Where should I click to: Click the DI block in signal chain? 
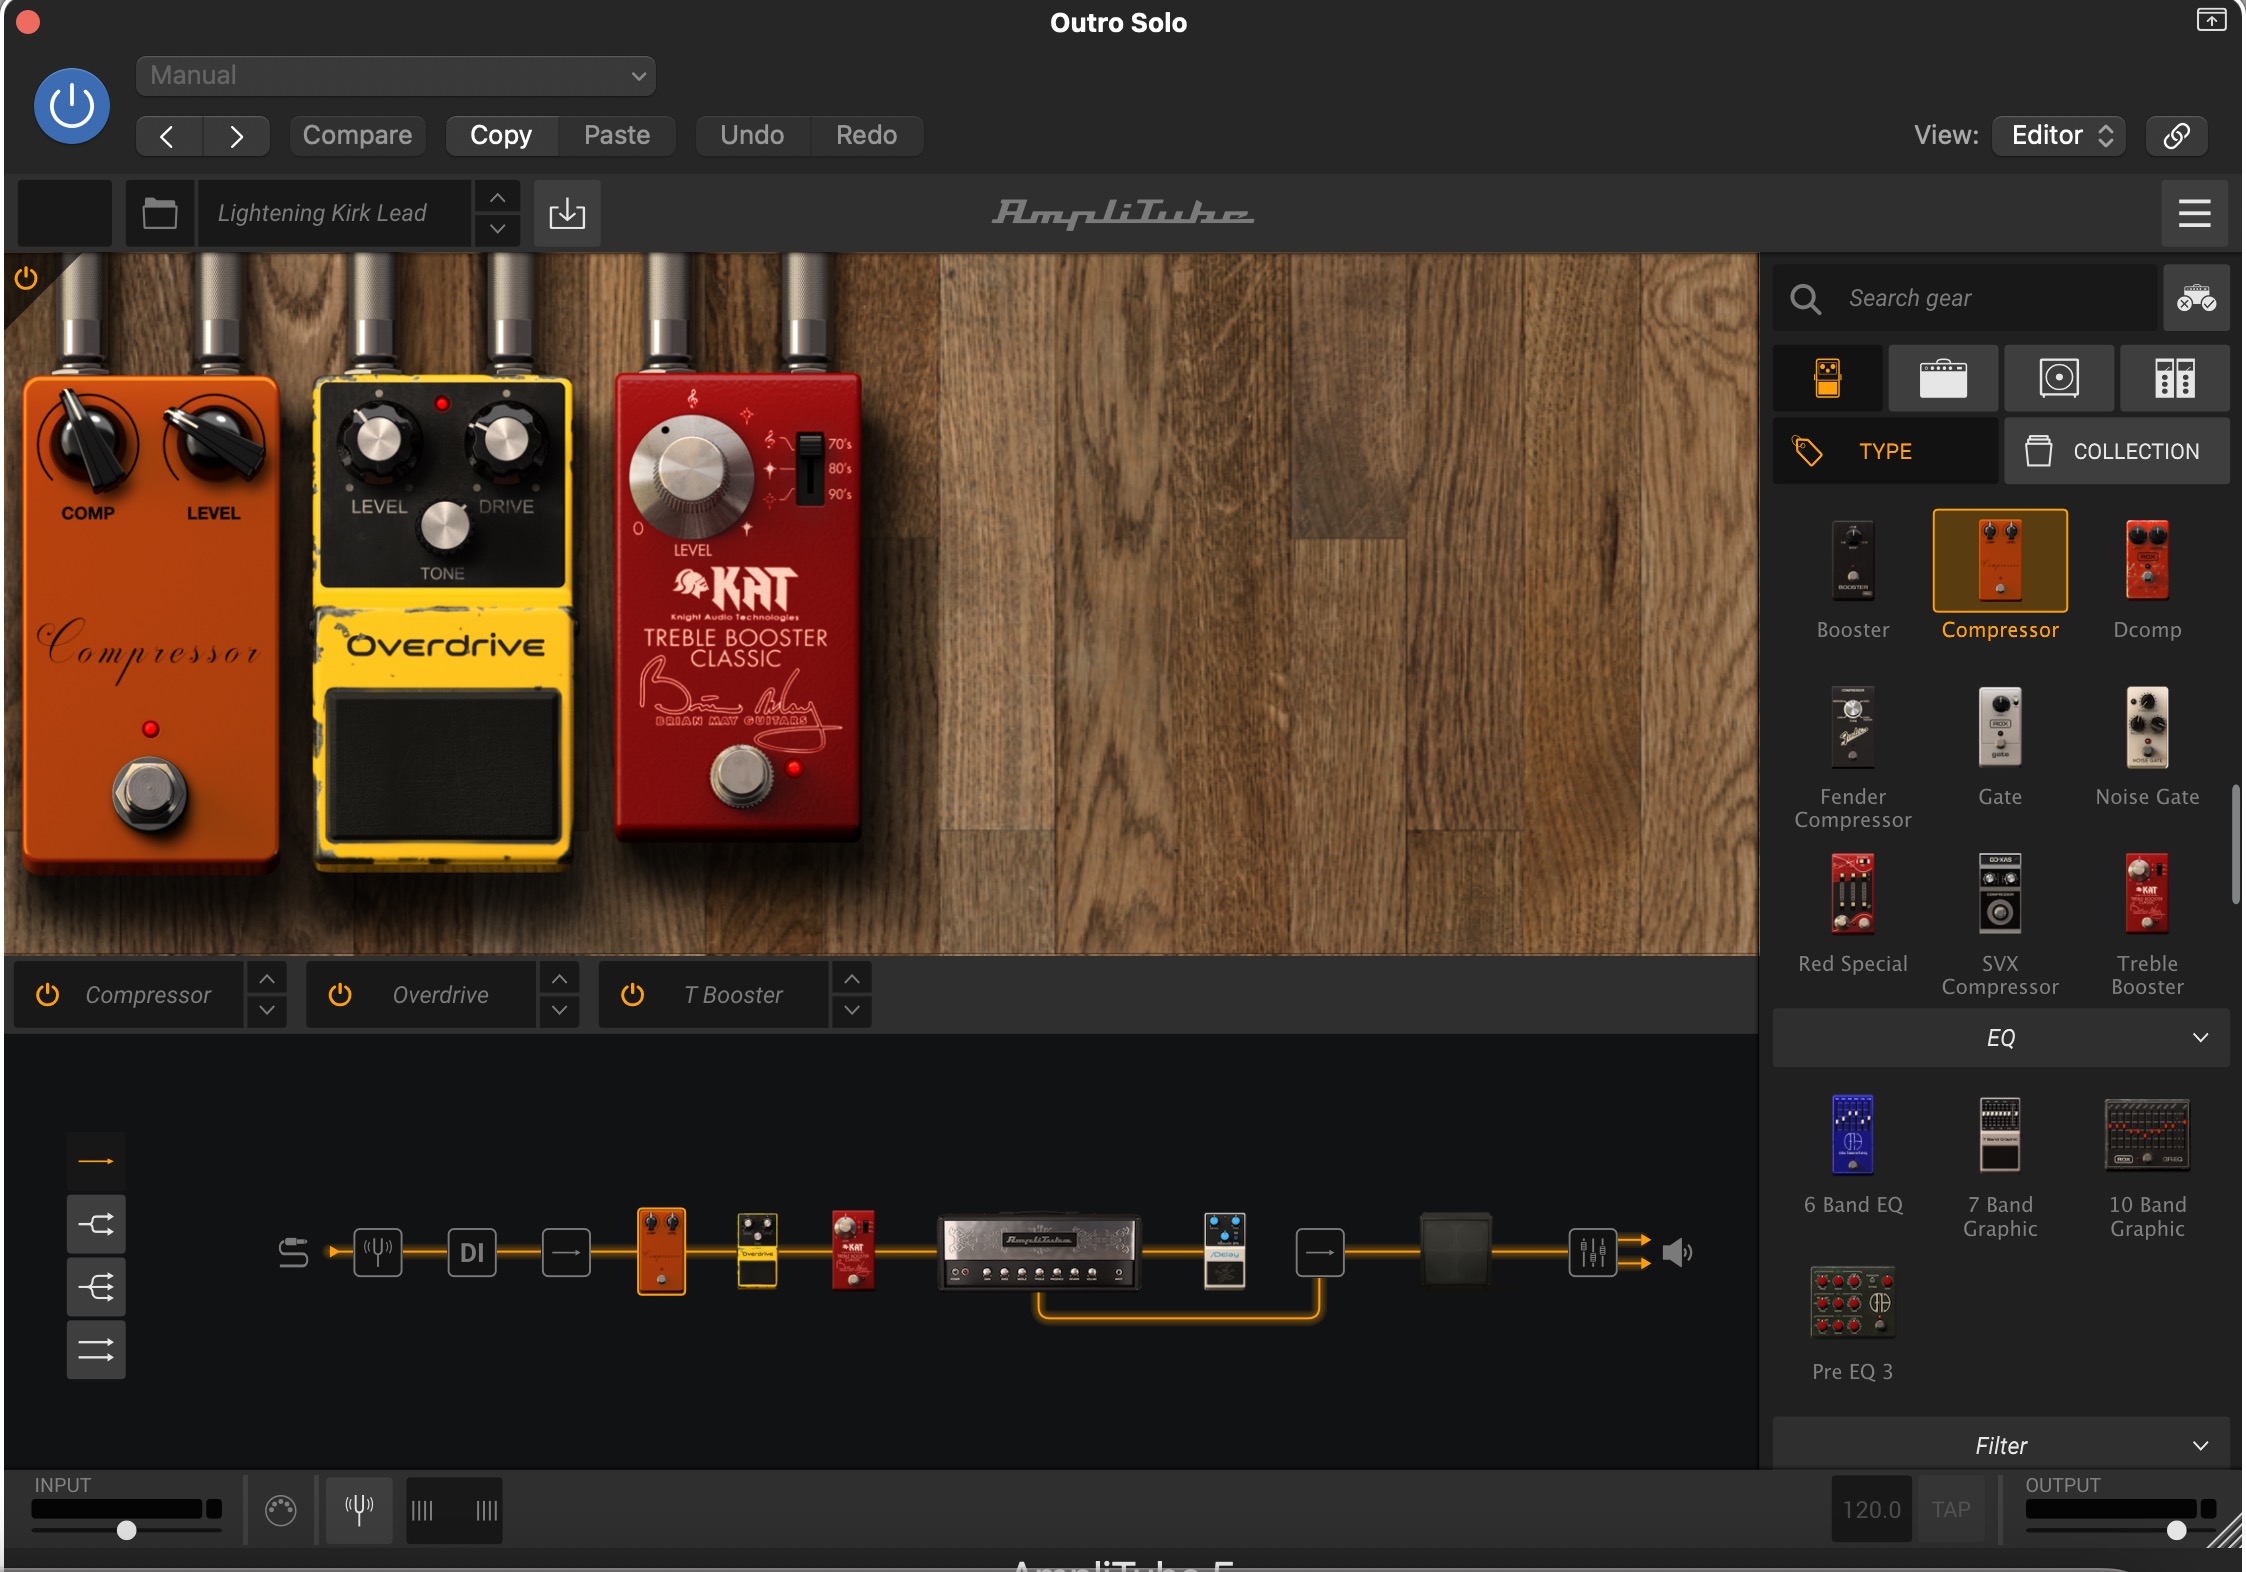click(x=472, y=1251)
